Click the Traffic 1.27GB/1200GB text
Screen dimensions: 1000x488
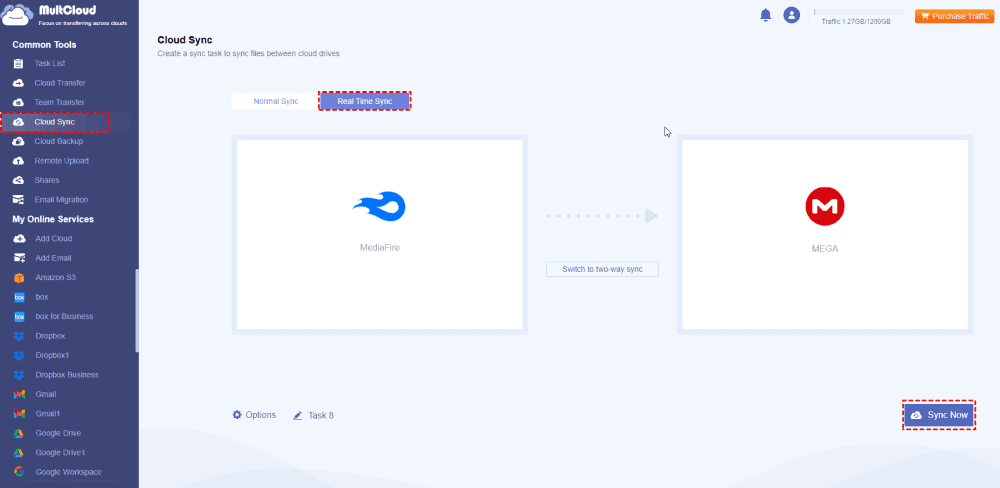coord(856,22)
